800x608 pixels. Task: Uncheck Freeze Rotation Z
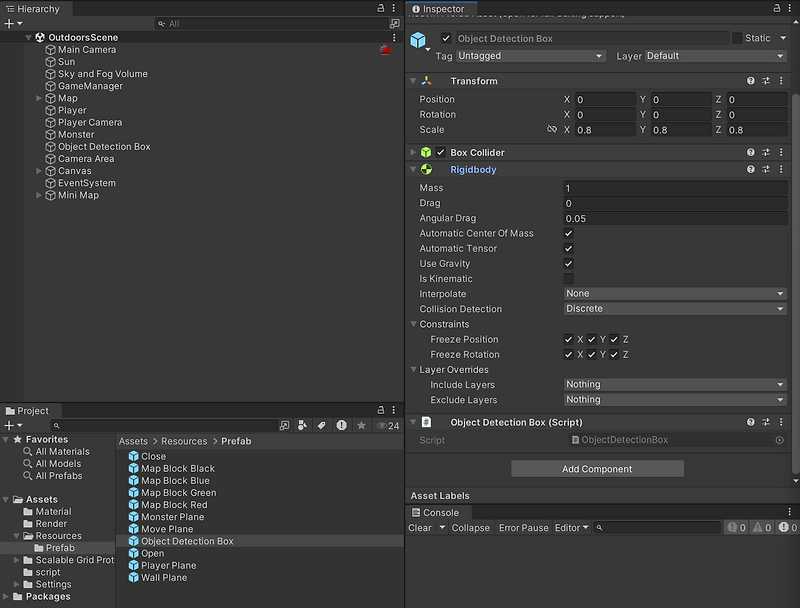click(x=614, y=354)
